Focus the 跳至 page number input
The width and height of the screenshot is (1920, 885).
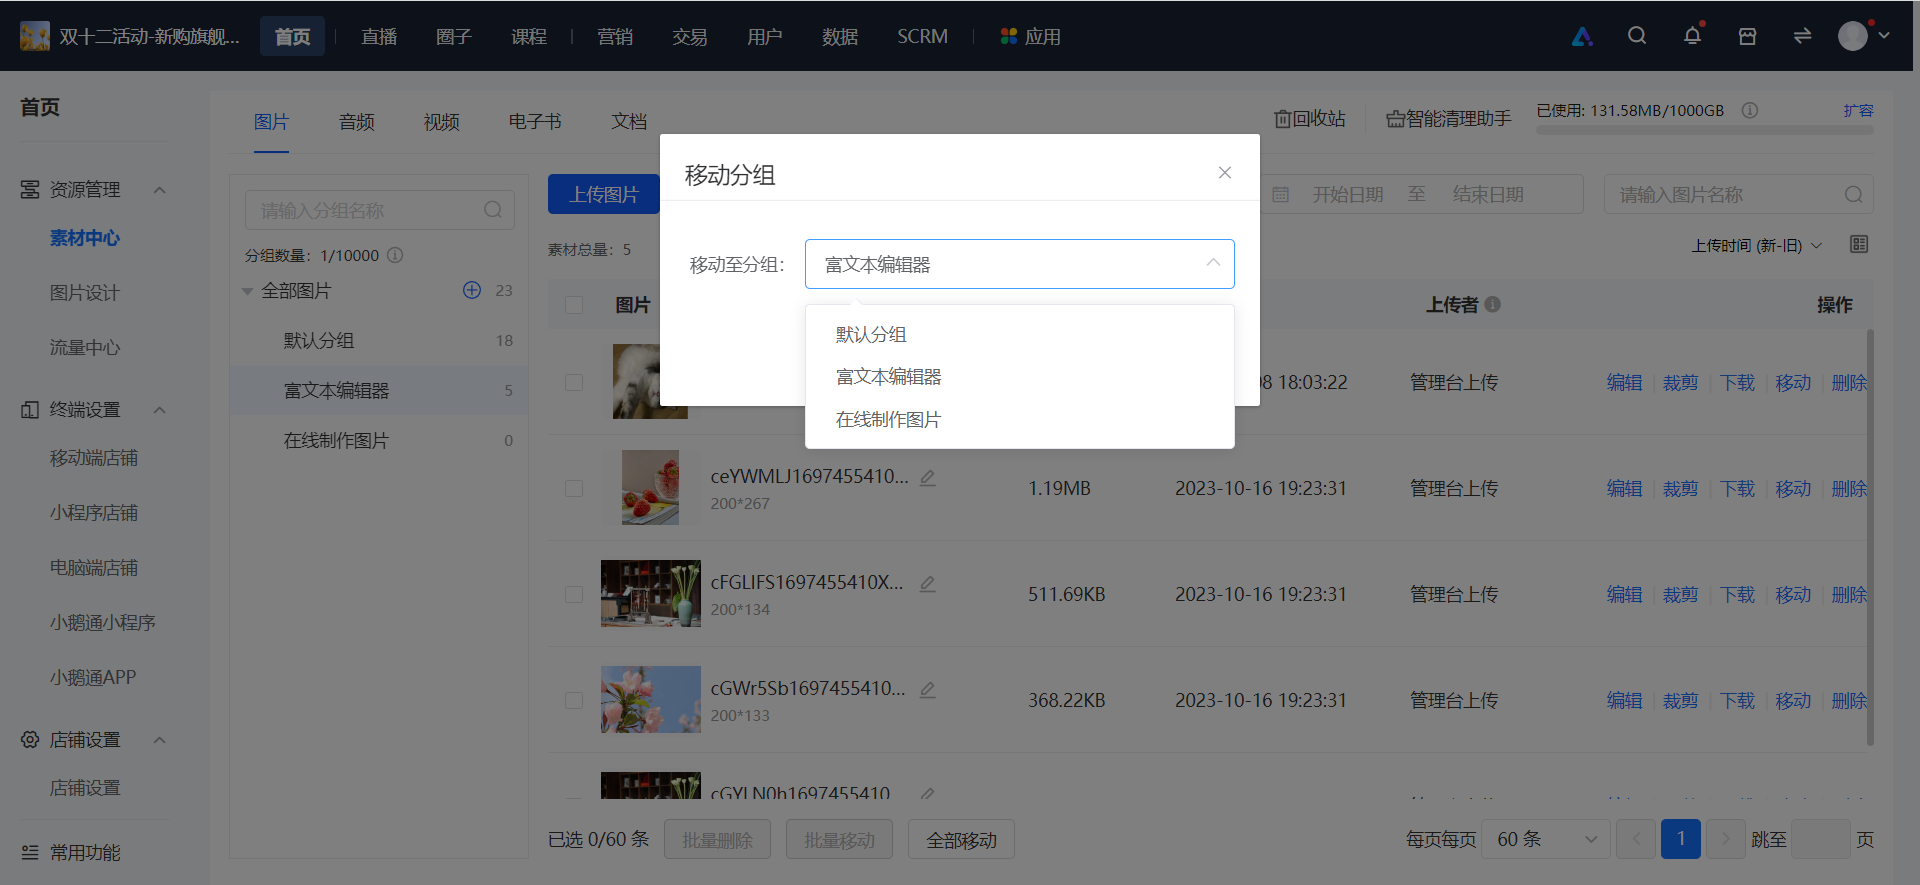coord(1820,839)
